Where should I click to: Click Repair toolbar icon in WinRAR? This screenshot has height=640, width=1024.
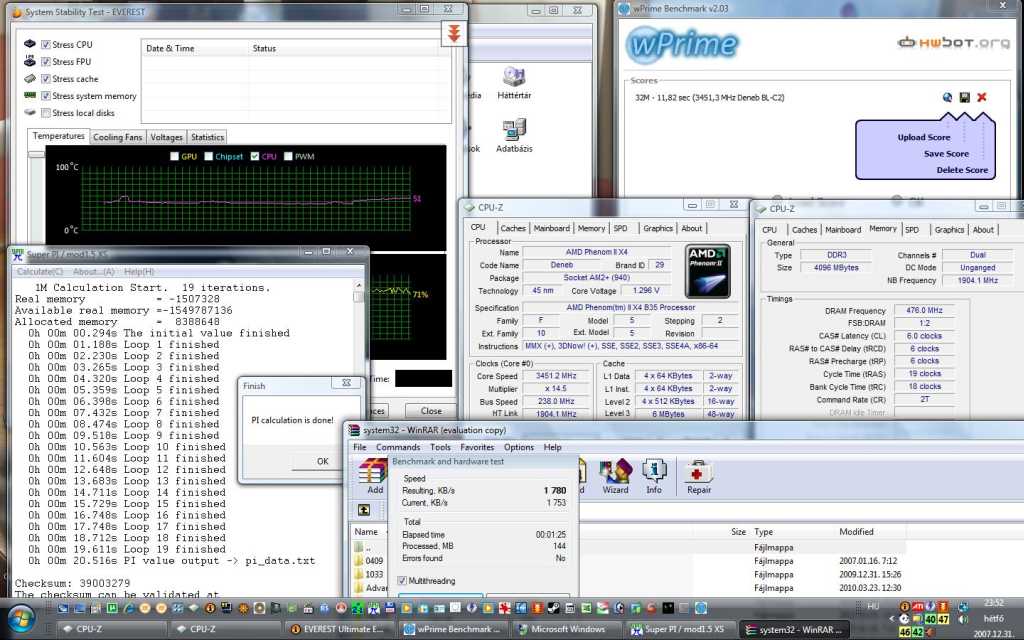698,477
